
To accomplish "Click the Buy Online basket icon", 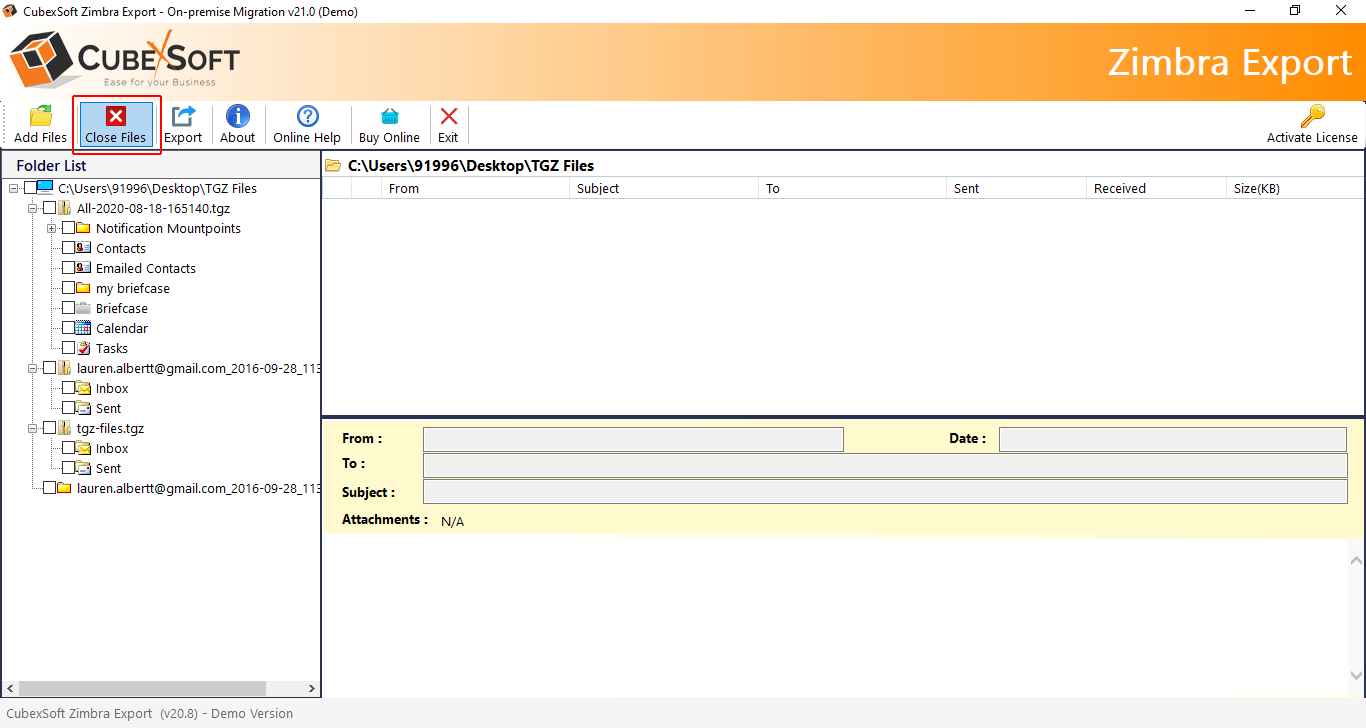I will click(x=390, y=116).
